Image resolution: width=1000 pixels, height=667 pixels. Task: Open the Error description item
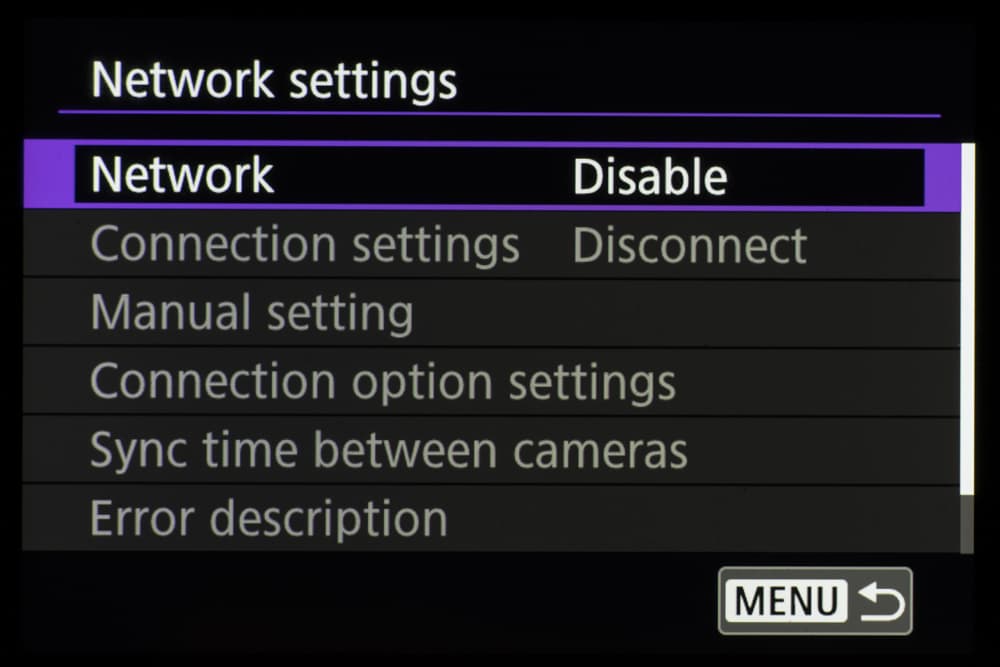tap(268, 518)
